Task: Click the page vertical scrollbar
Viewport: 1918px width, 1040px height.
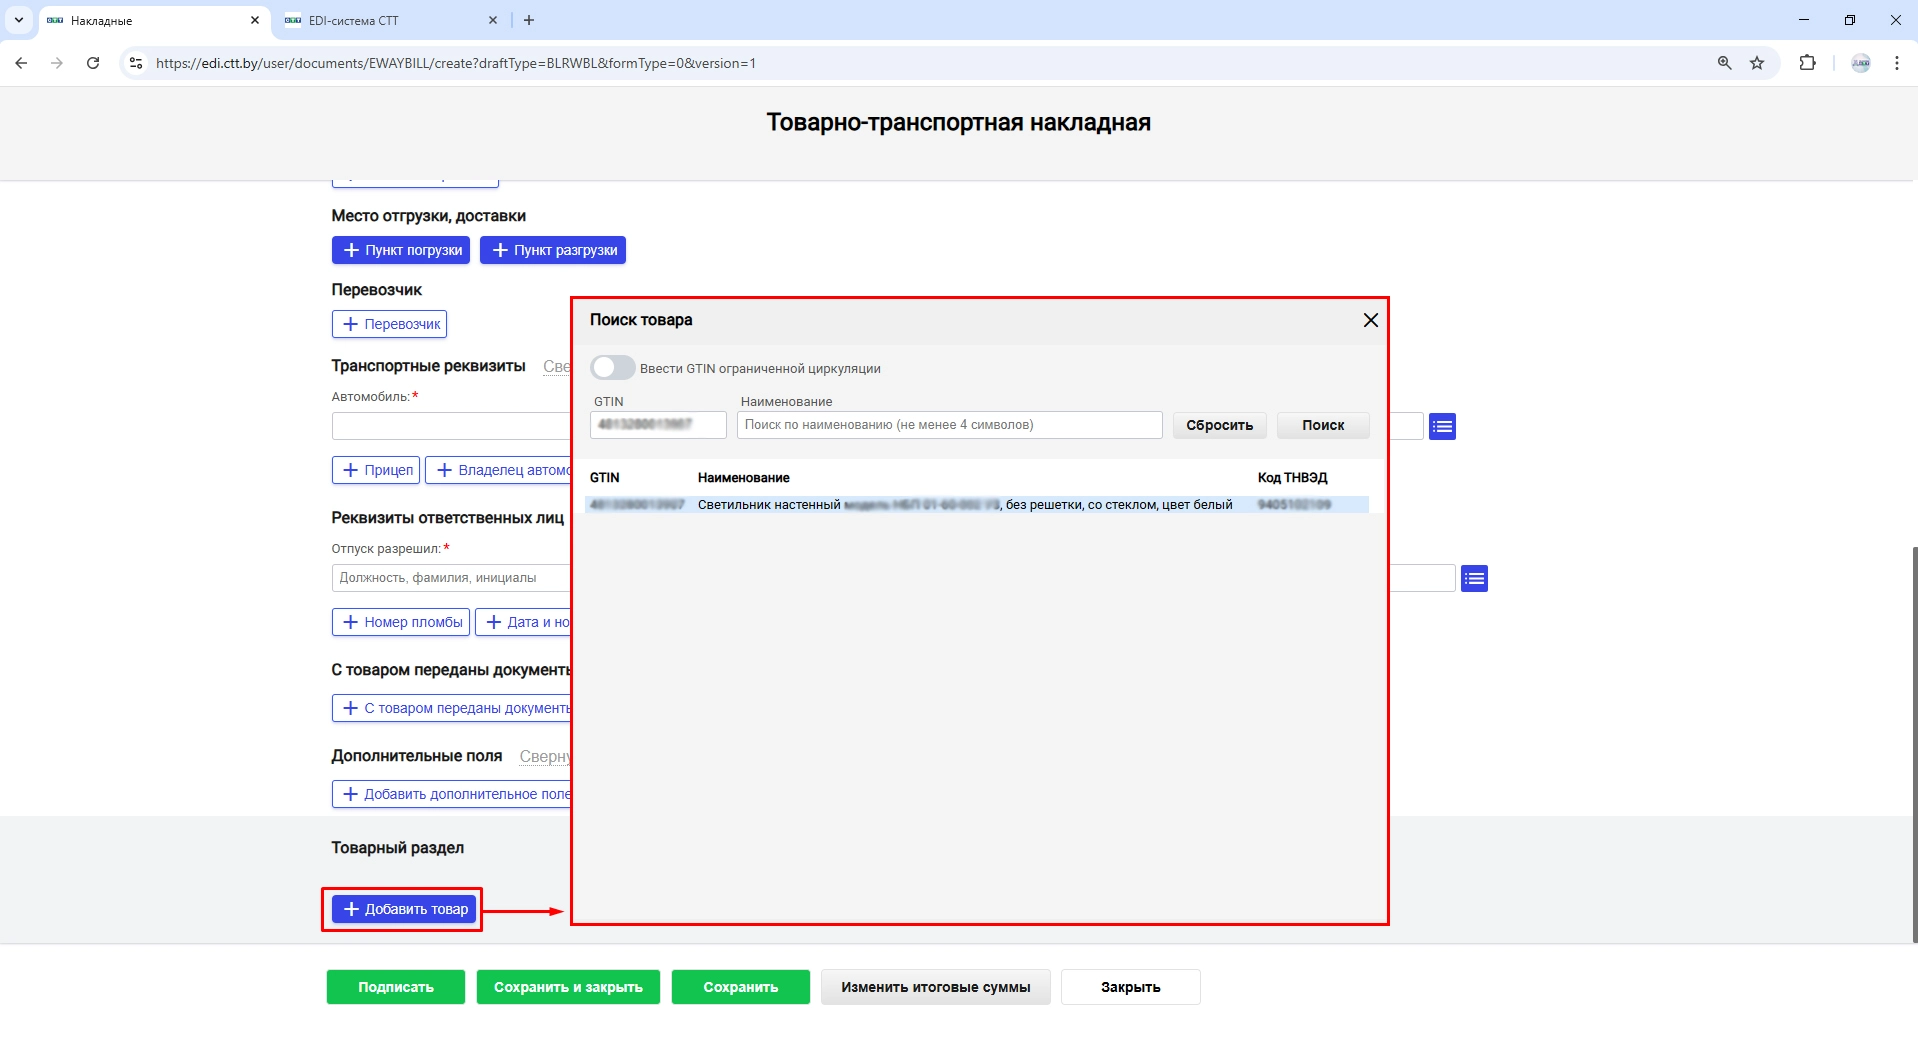Action: point(1914,744)
